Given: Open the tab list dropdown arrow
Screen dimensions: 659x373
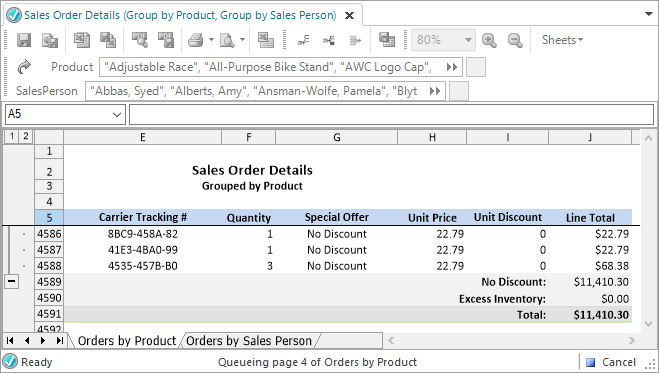Looking at the screenshot, I should tap(648, 14).
